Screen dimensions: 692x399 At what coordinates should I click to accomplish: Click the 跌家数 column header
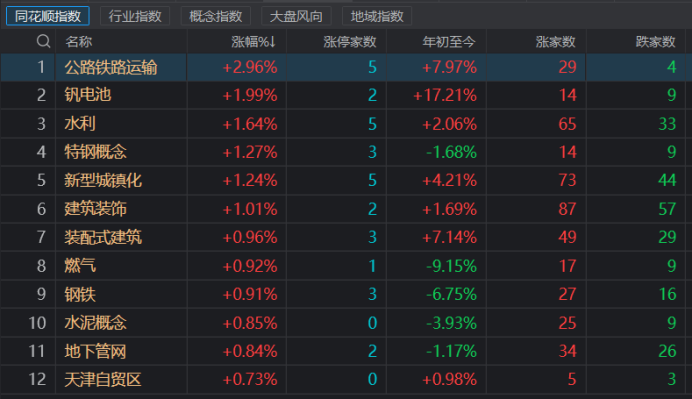655,42
